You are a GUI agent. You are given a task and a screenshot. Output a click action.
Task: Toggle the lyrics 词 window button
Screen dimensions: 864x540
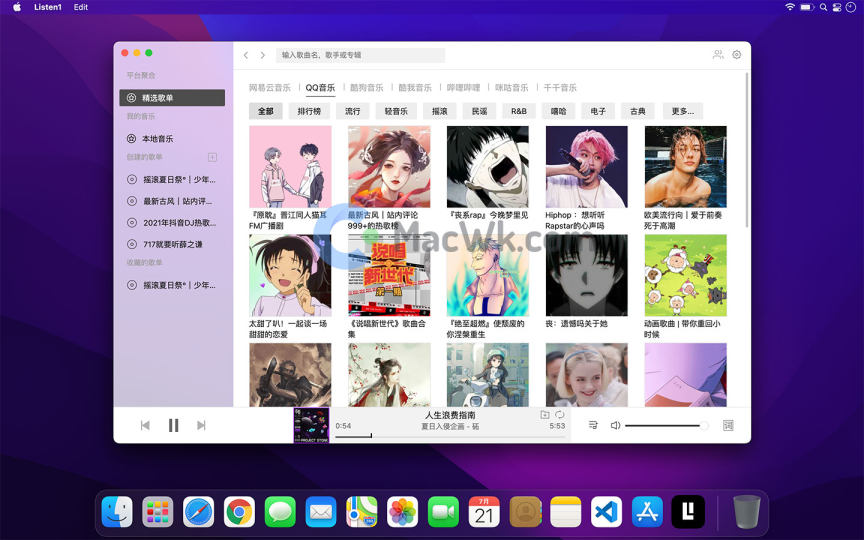point(728,425)
